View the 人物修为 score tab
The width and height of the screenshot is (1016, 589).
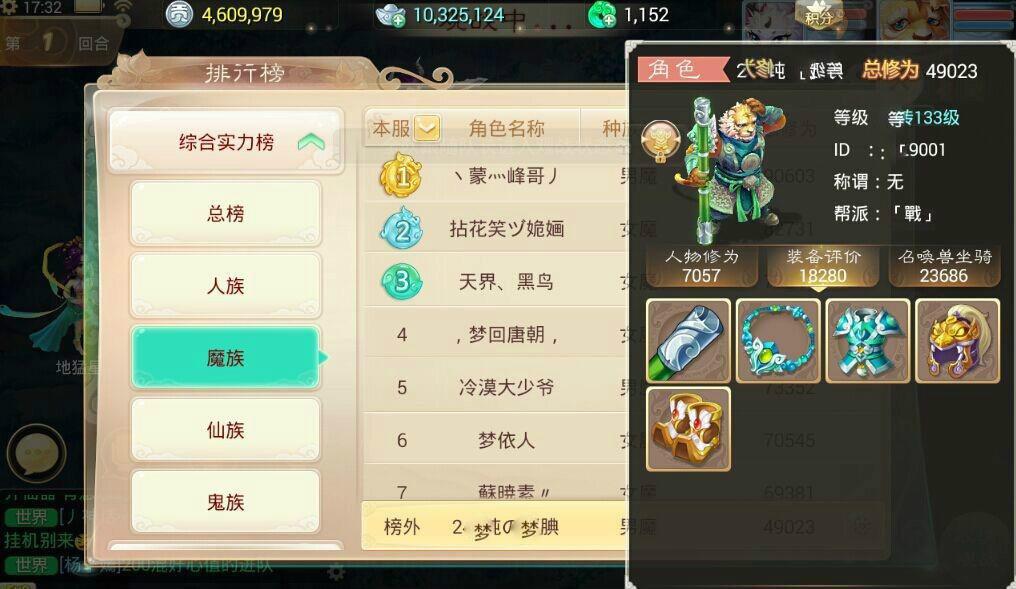701,266
